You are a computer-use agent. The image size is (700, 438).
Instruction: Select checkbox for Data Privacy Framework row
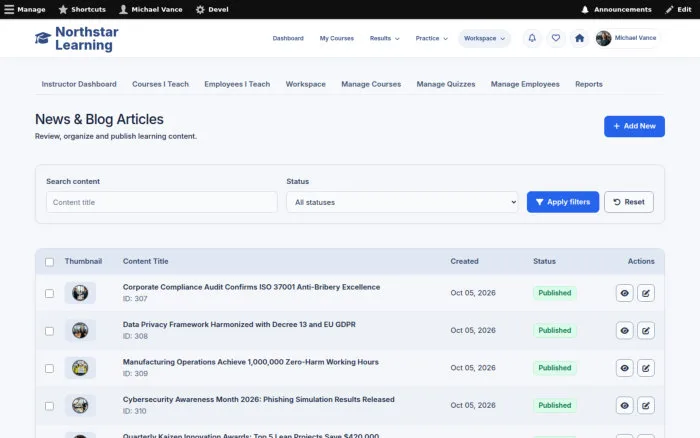pyautogui.click(x=50, y=331)
